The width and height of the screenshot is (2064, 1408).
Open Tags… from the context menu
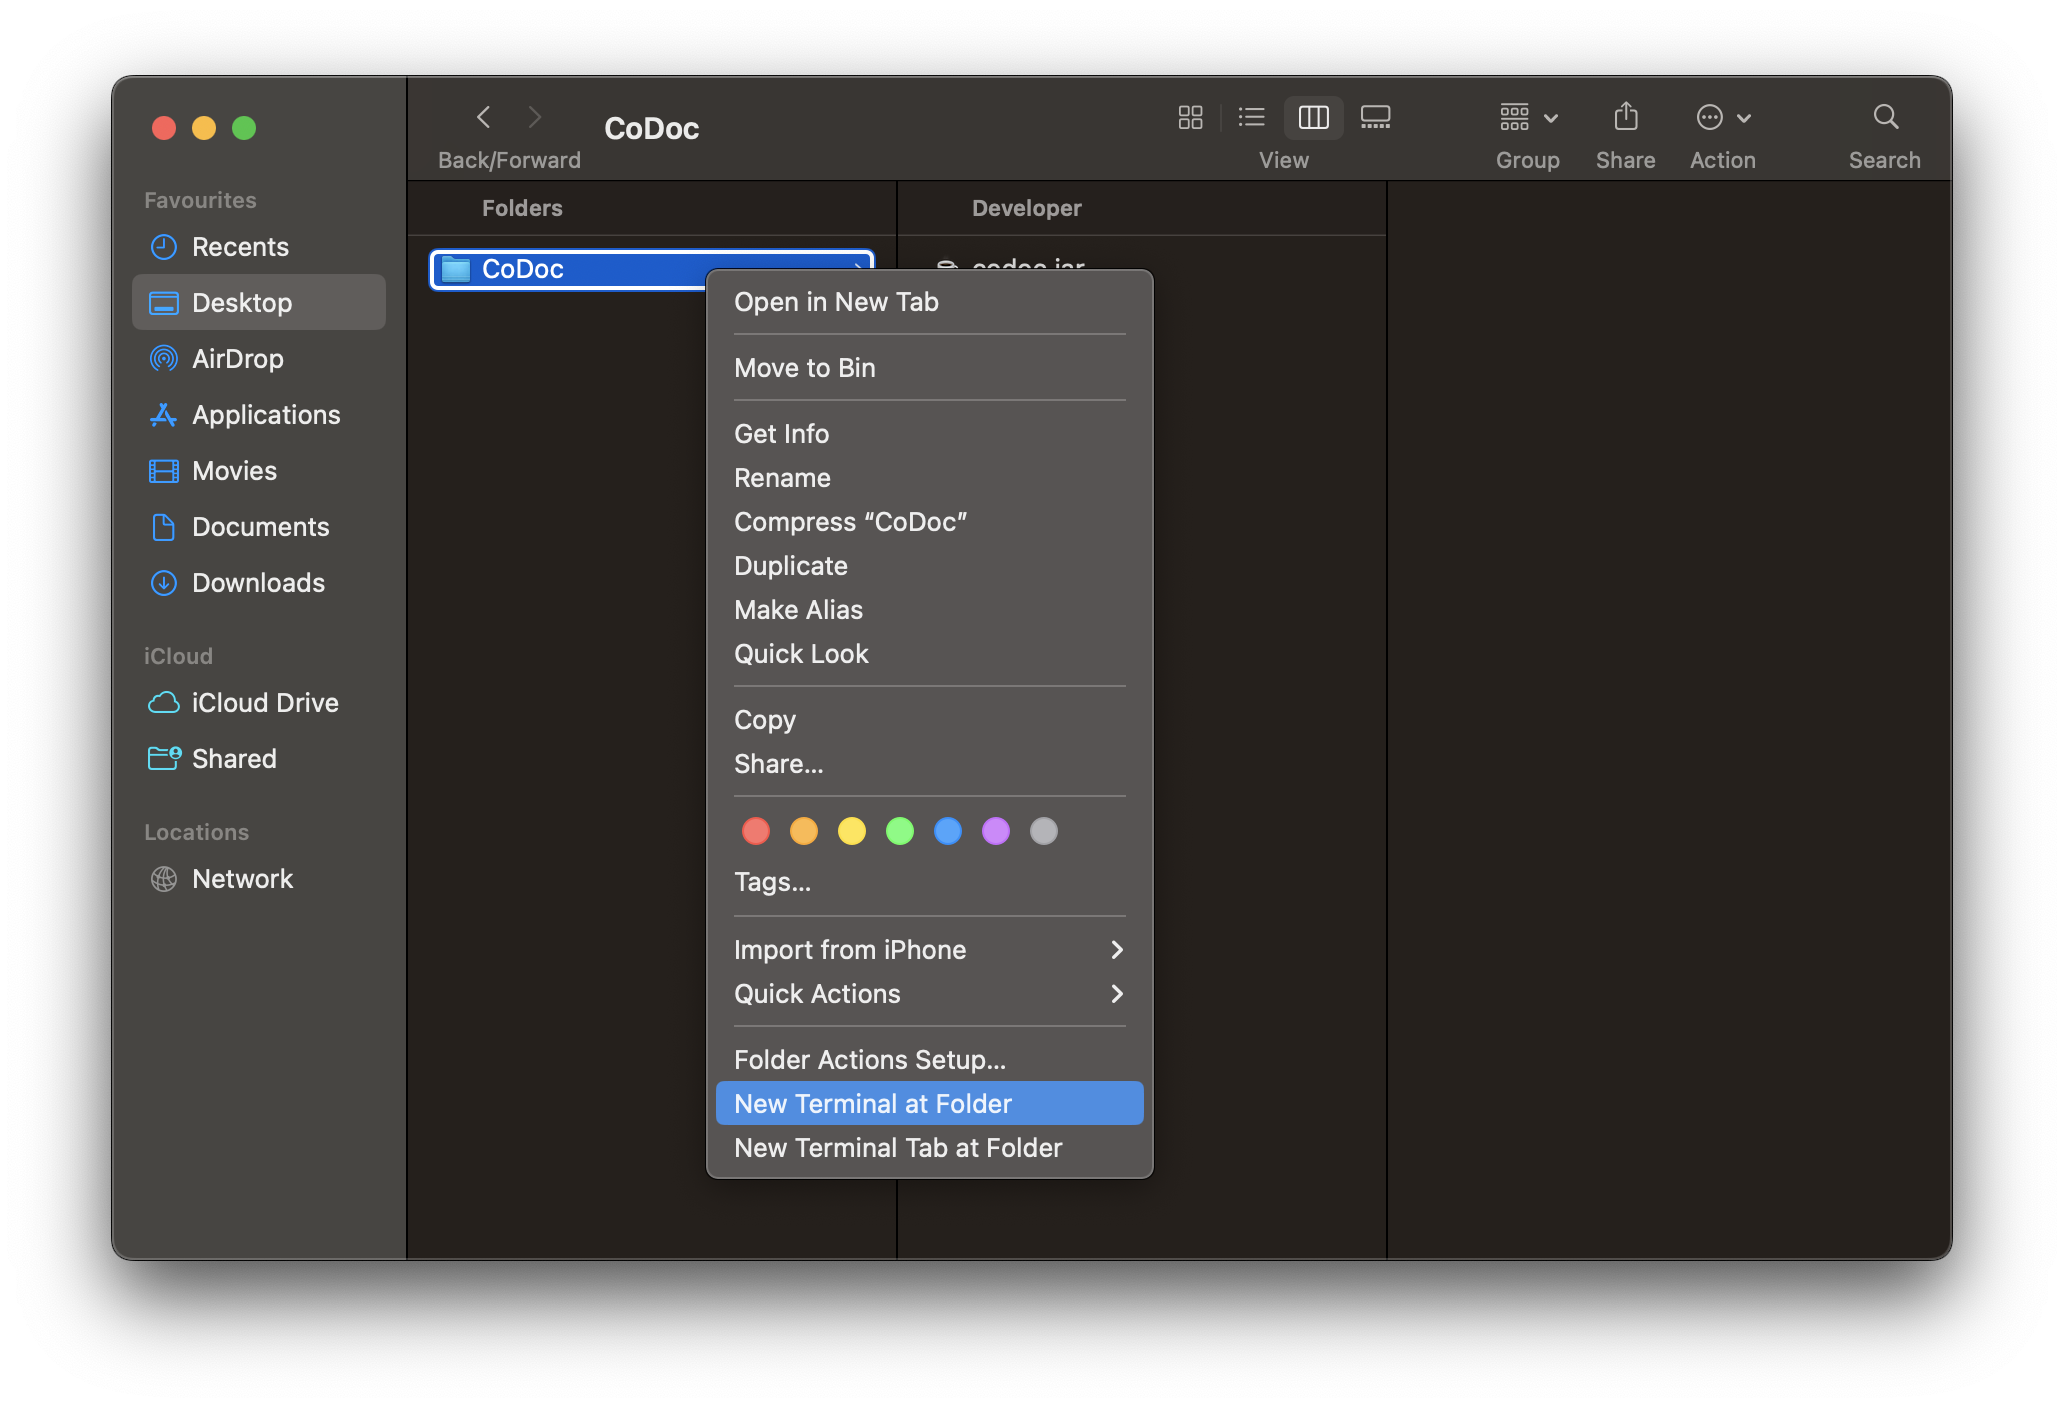(x=929, y=882)
